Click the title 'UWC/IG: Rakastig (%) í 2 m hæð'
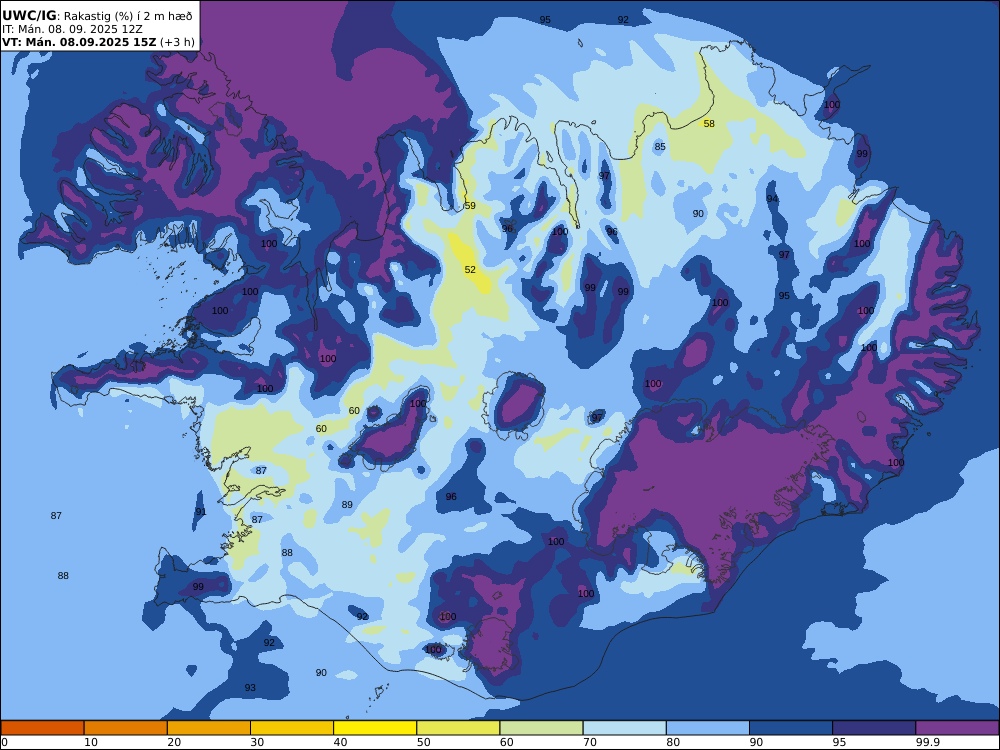The height and width of the screenshot is (750, 1000). [x=97, y=16]
